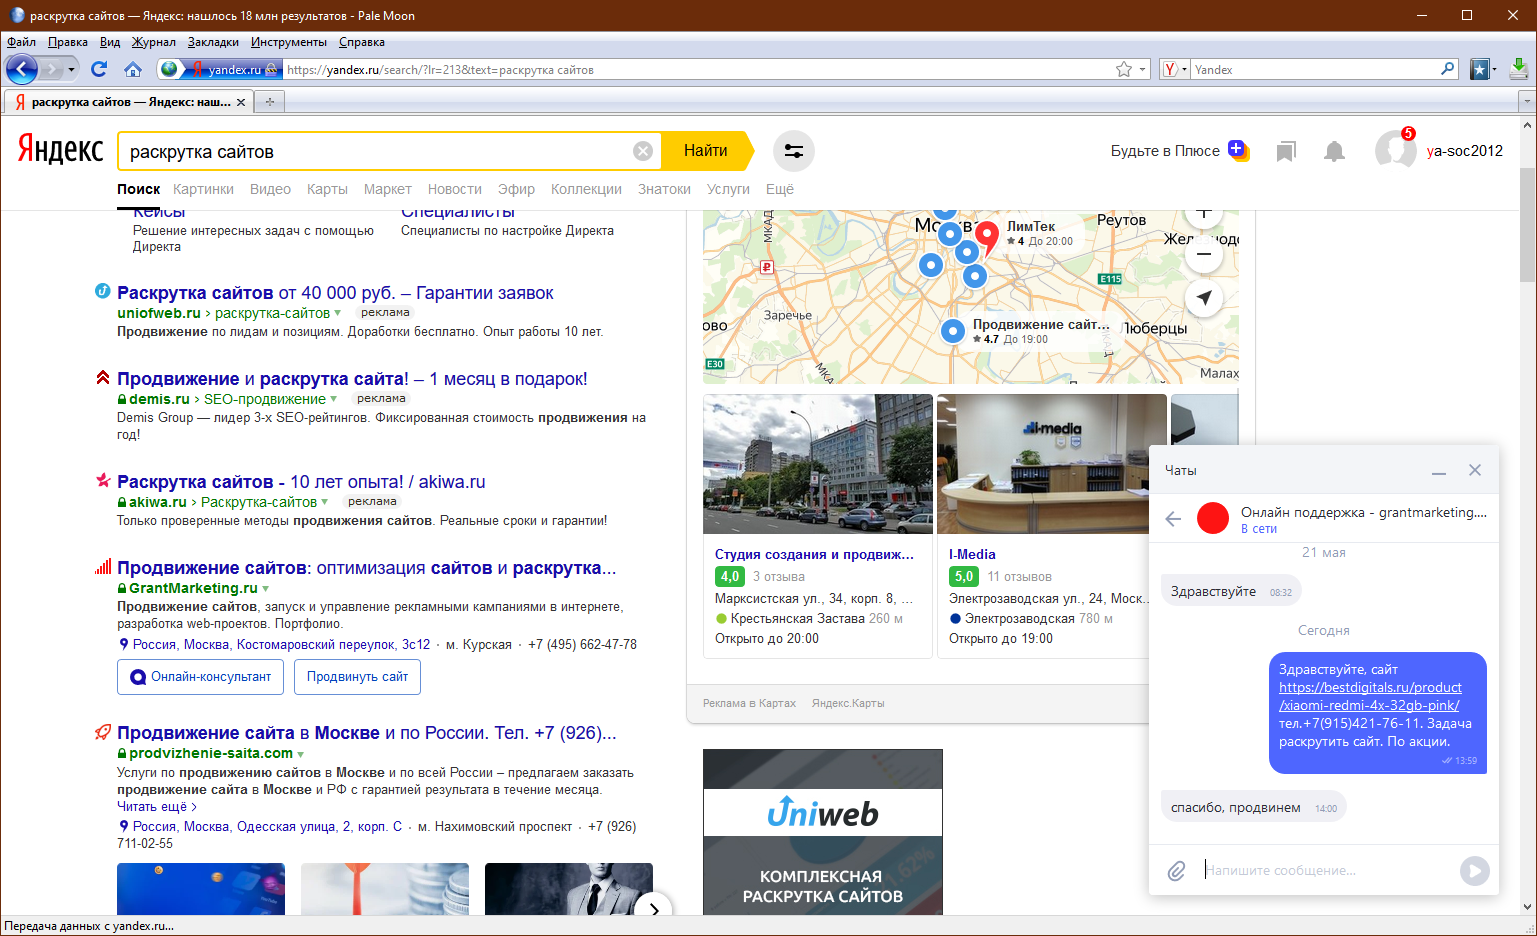Minimize the Чаты chat panel
The height and width of the screenshot is (936, 1537).
1439,470
